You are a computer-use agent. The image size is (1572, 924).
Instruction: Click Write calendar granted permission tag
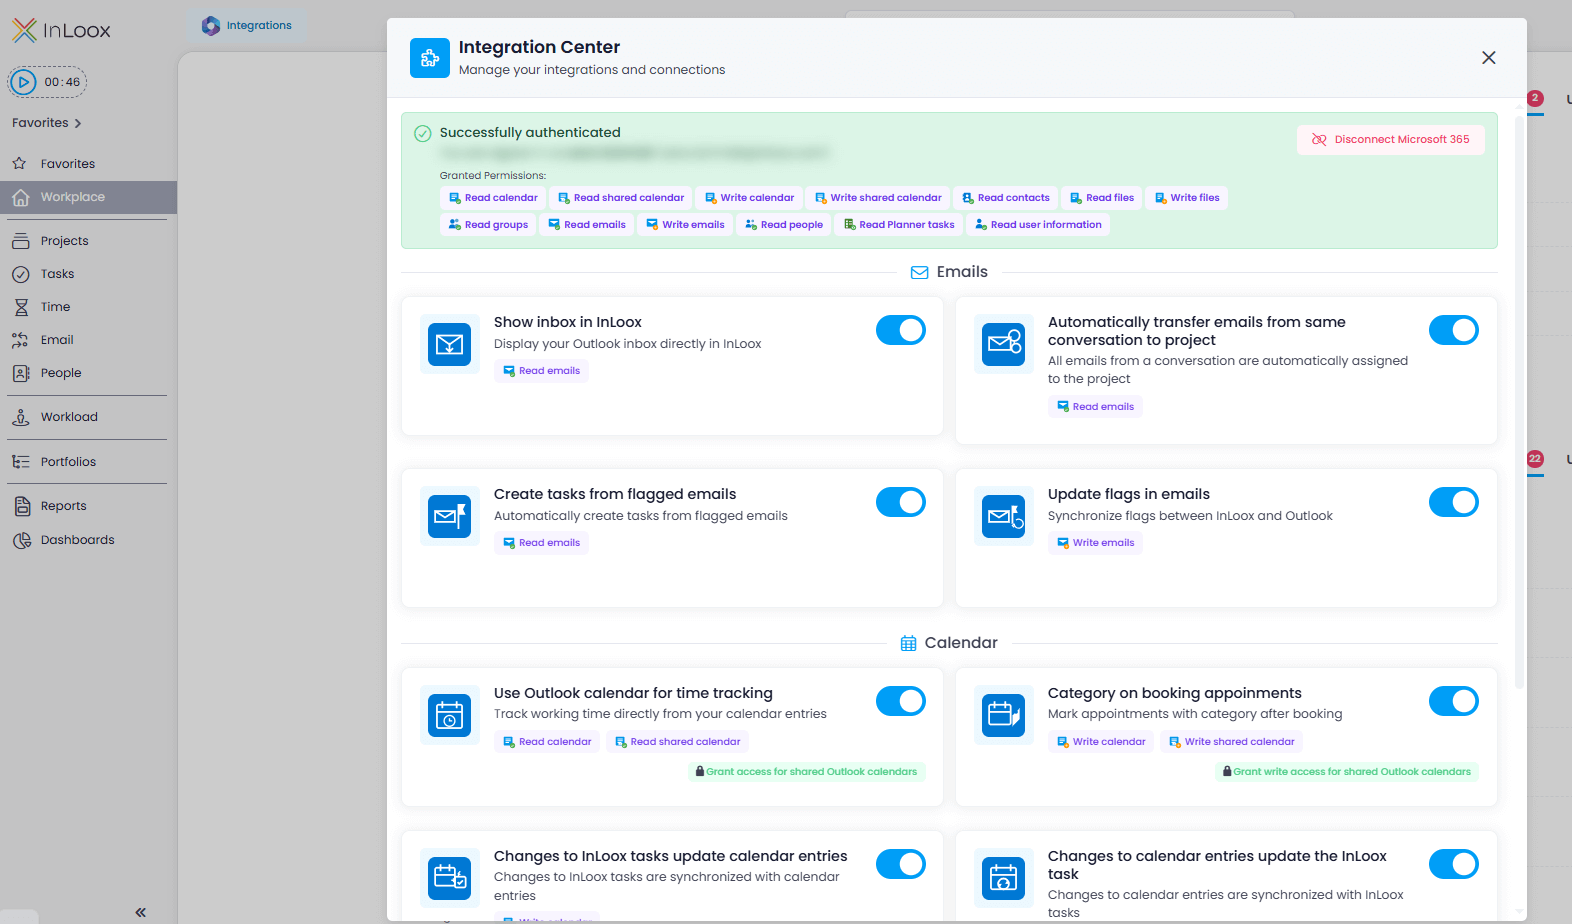(x=750, y=198)
